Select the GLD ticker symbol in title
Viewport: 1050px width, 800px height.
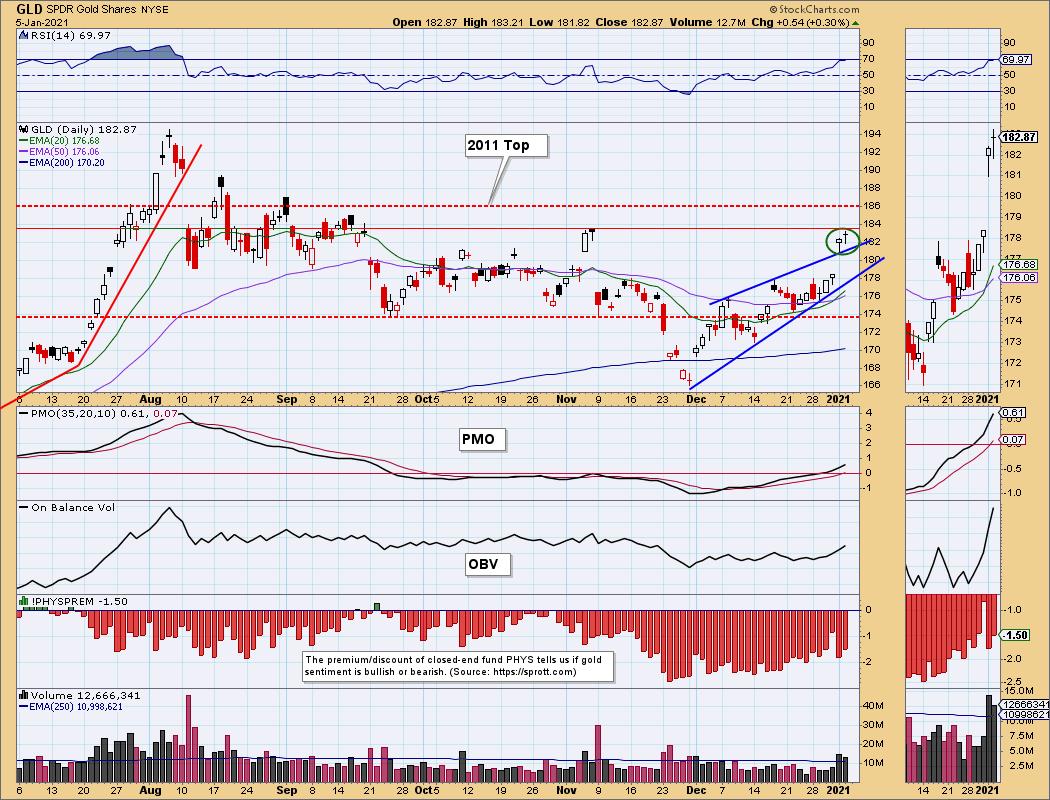29,9
